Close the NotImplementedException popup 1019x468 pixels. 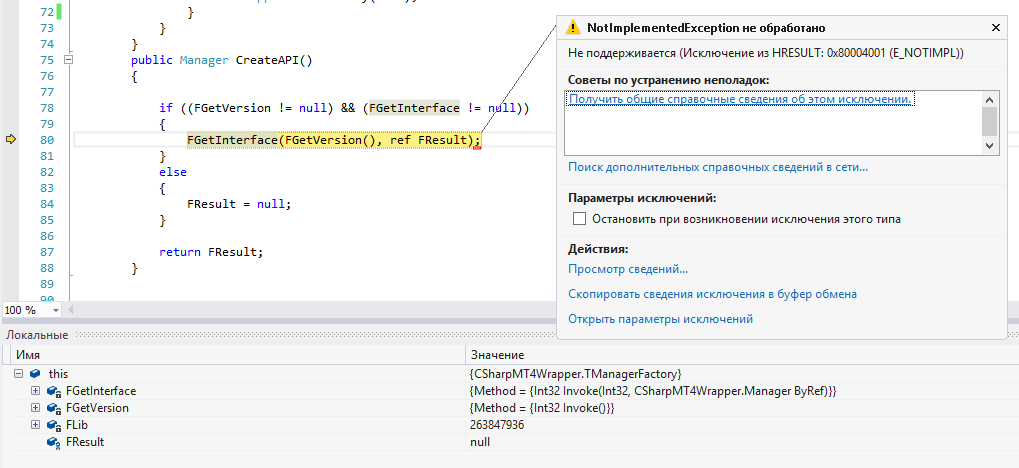(995, 28)
